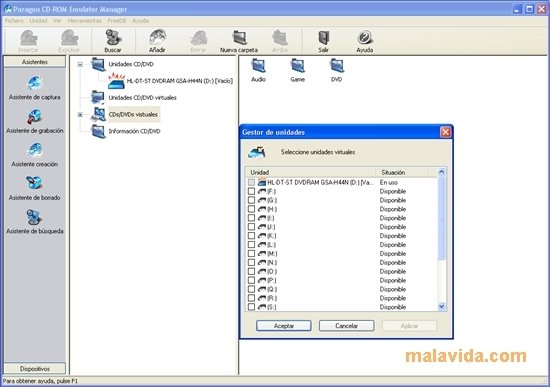Image resolution: width=550 pixels, height=387 pixels.
Task: Collapse the Unidades CD/DVD tree branch
Action: pos(80,64)
